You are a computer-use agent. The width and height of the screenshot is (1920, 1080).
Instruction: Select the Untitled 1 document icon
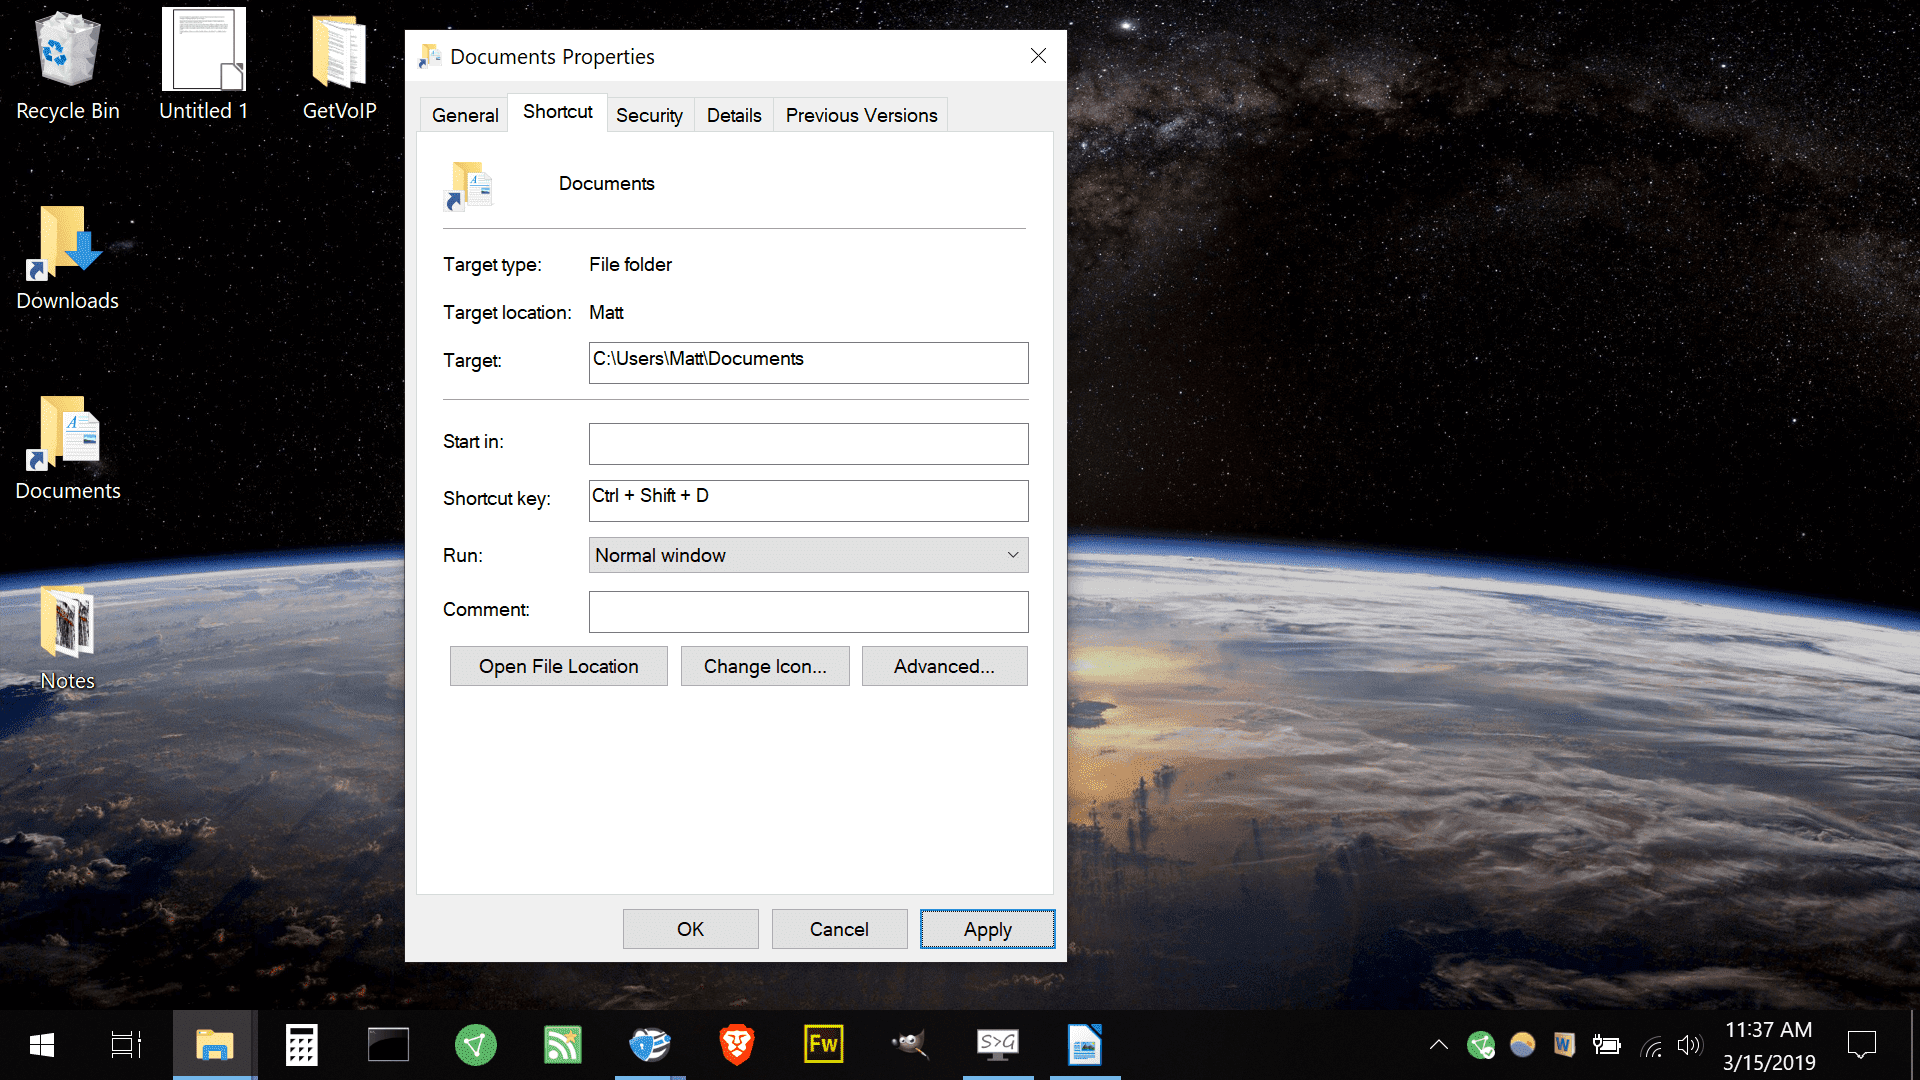pyautogui.click(x=204, y=66)
